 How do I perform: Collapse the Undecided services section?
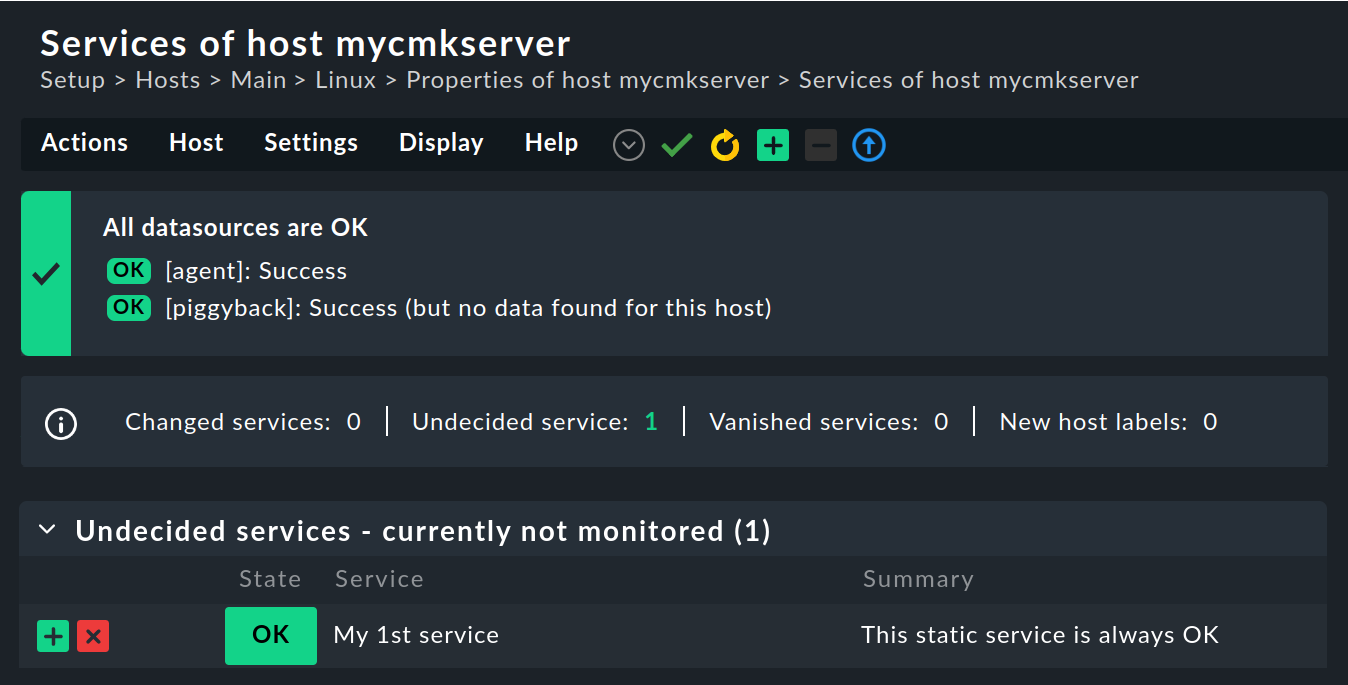(47, 530)
